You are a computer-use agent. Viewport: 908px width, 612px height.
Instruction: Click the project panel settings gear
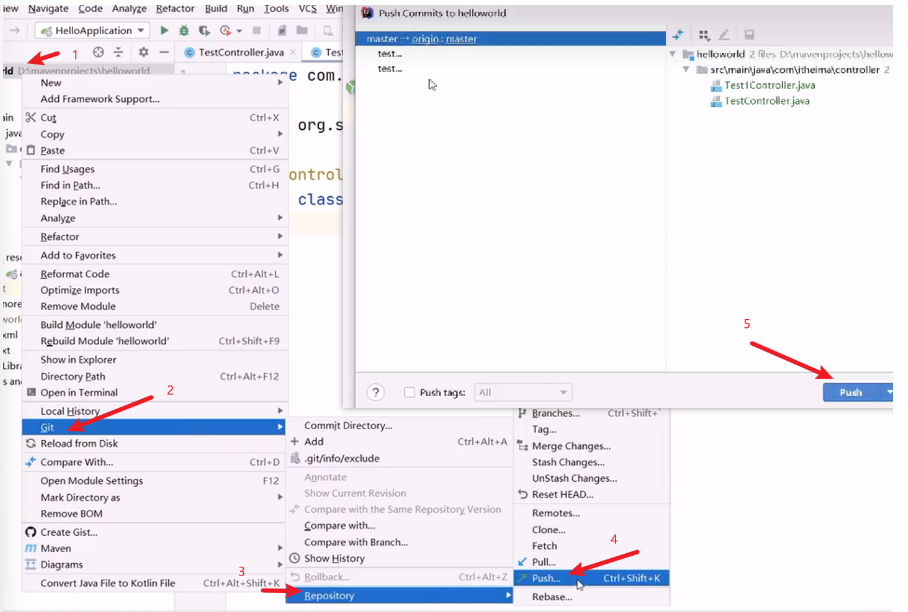[143, 52]
